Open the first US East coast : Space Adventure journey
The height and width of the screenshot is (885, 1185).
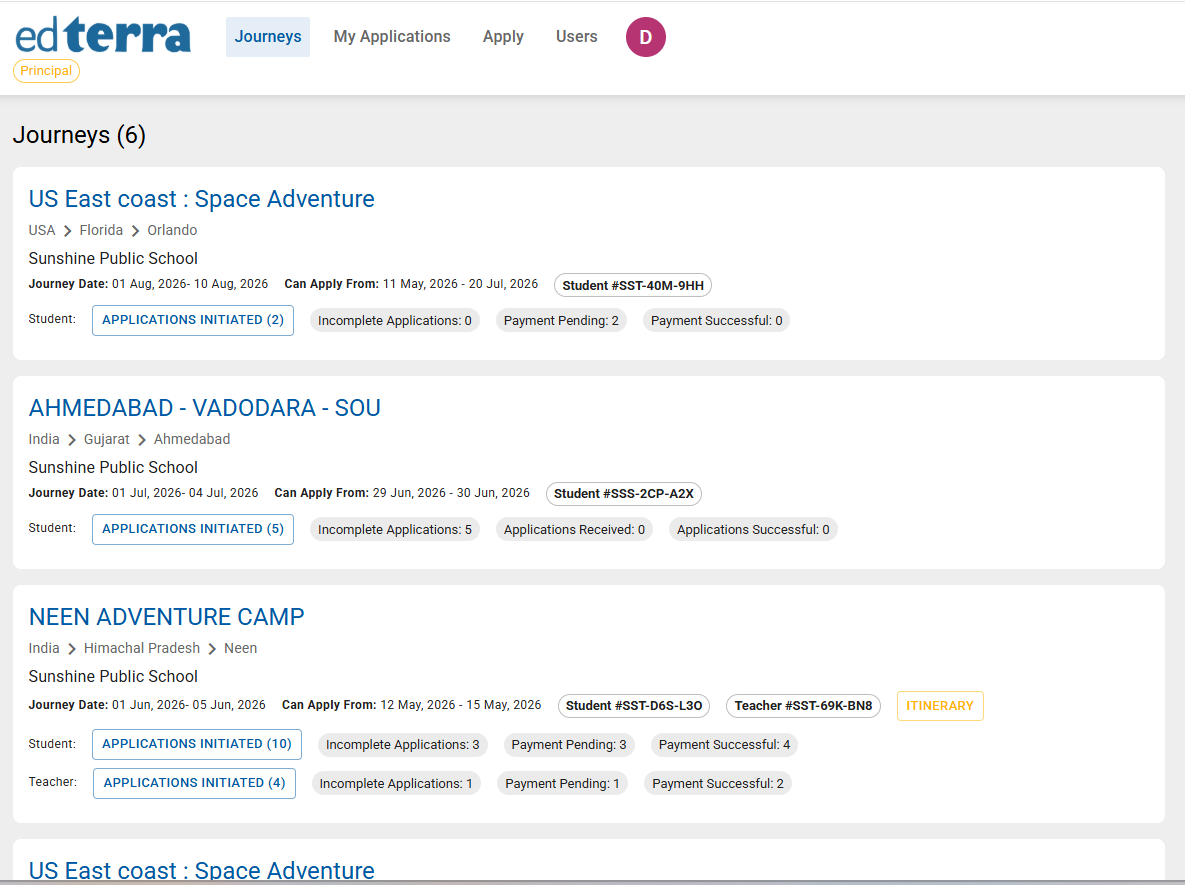click(202, 199)
